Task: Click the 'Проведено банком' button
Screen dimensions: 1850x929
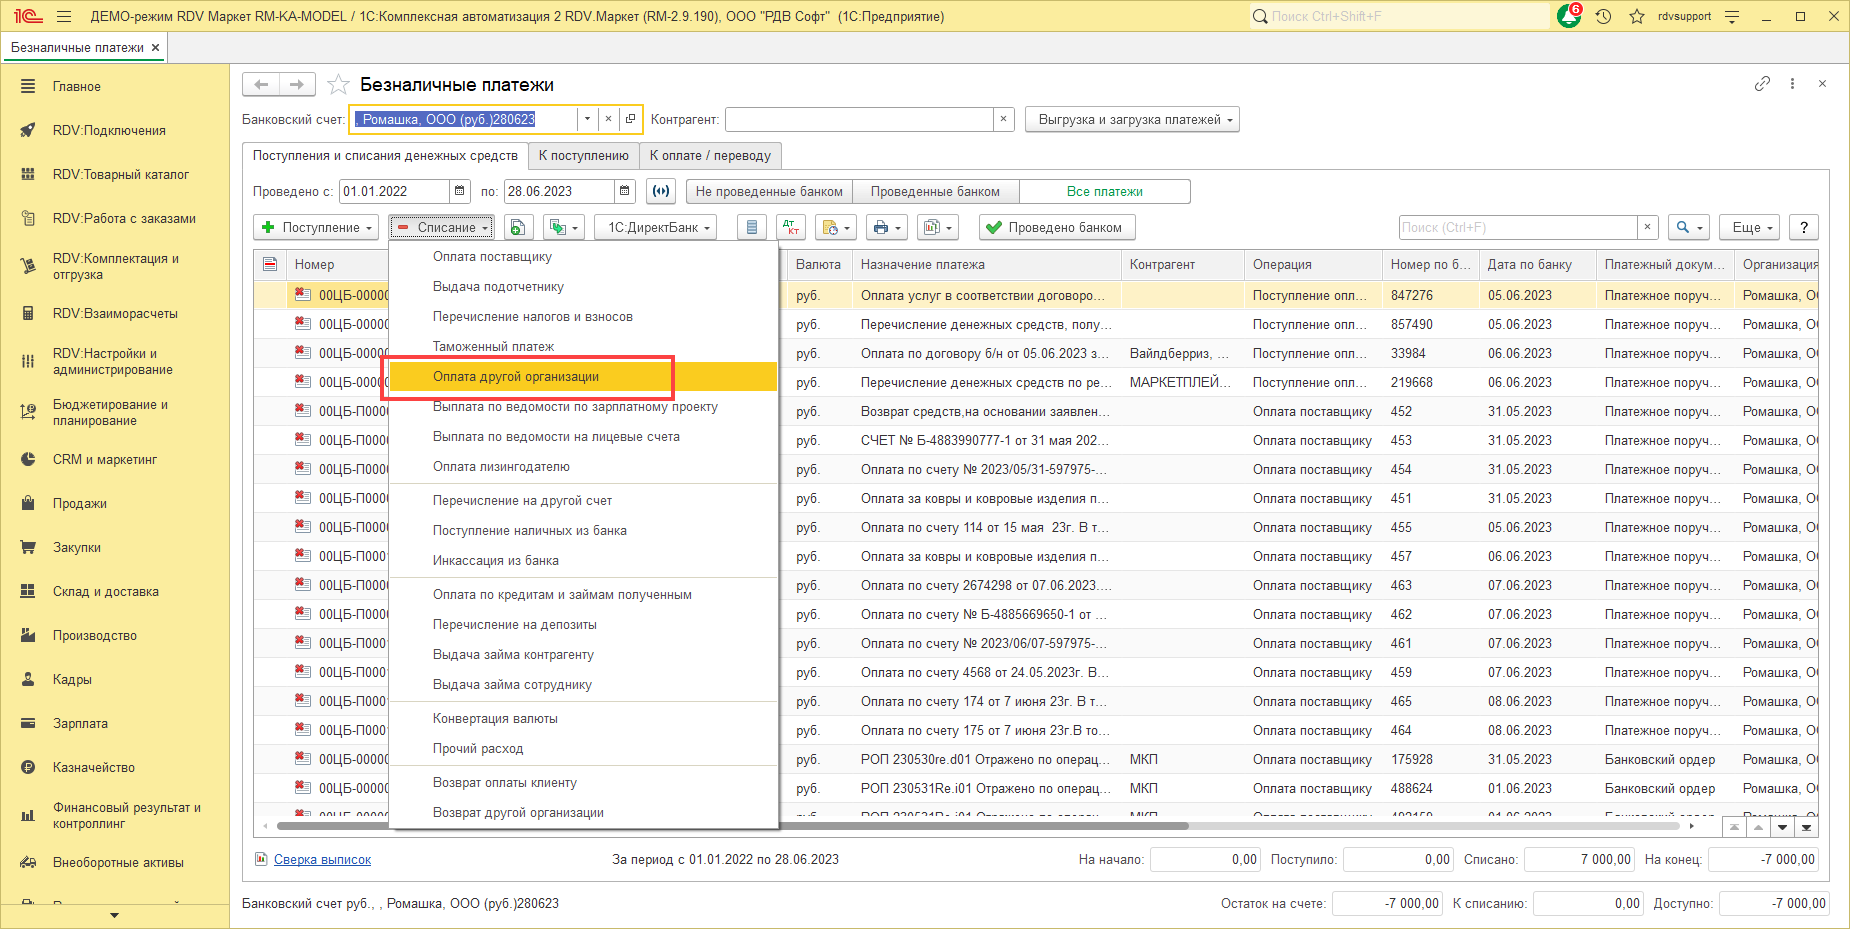Action: click(1056, 228)
